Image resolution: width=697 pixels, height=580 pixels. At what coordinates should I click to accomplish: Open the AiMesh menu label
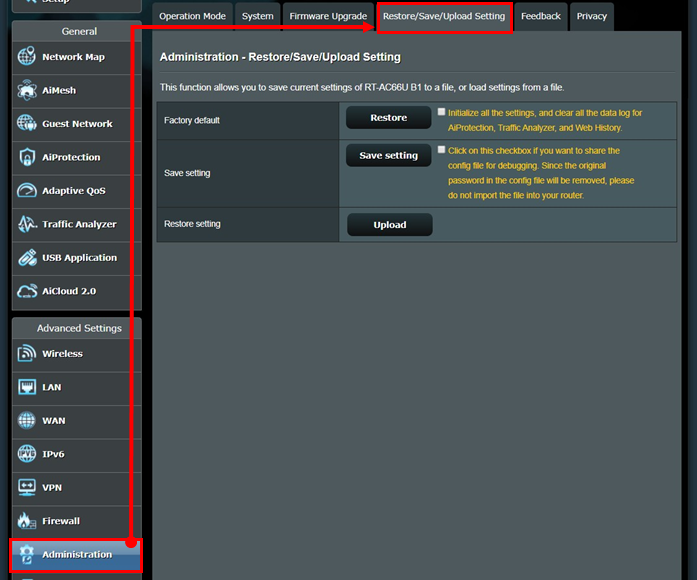coord(59,91)
